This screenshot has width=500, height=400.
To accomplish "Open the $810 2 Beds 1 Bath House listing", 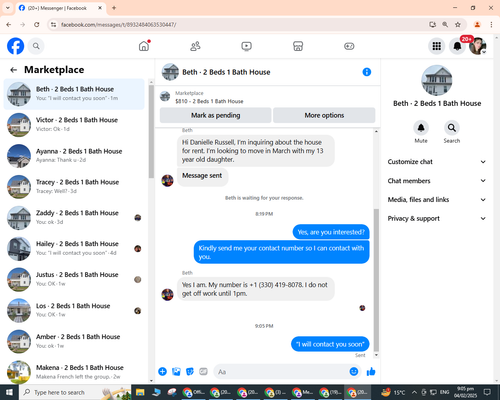I will pyautogui.click(x=209, y=101).
